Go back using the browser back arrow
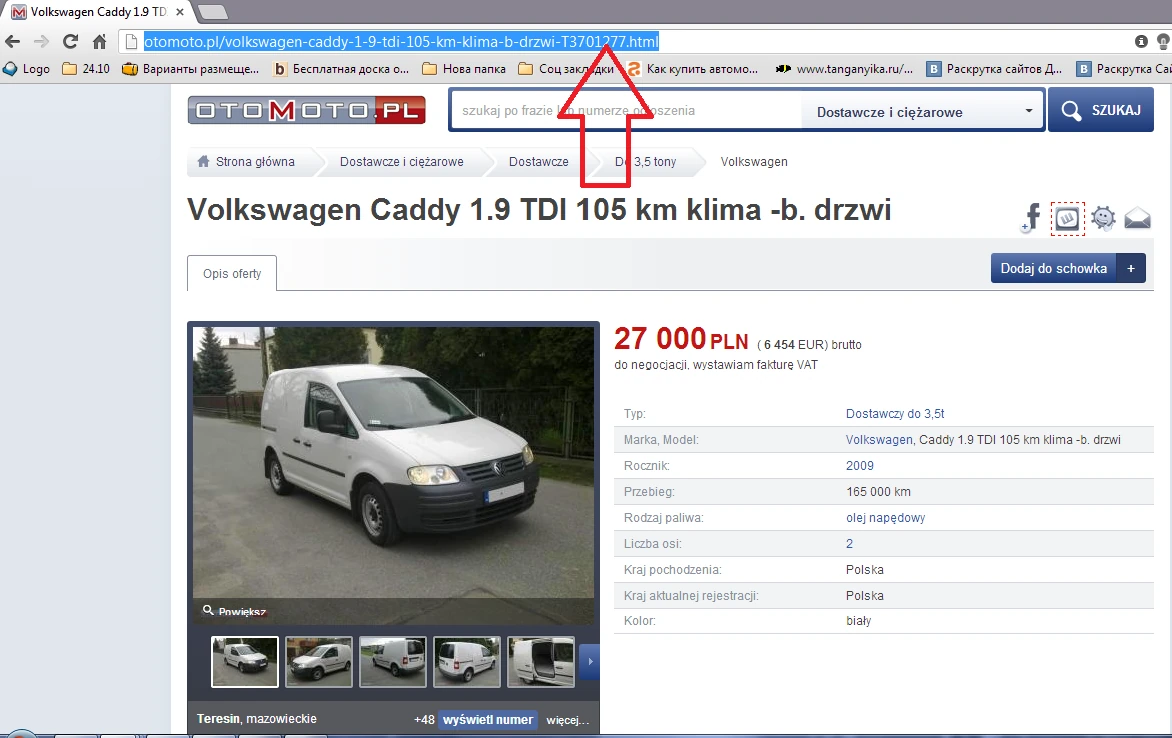This screenshot has height=738, width=1172. pyautogui.click(x=14, y=41)
